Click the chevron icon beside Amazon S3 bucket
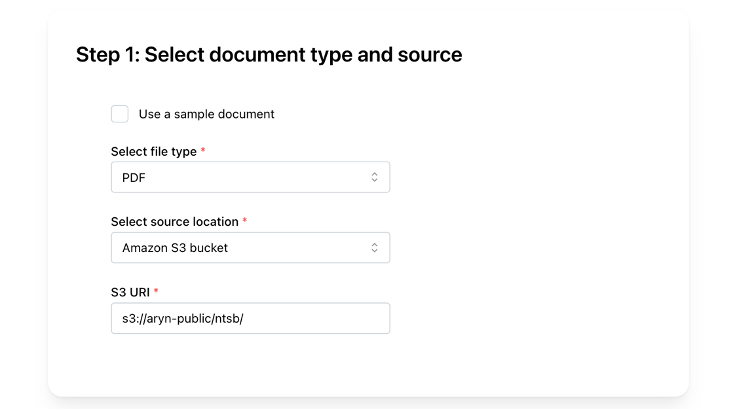This screenshot has width=738, height=410. [x=374, y=248]
